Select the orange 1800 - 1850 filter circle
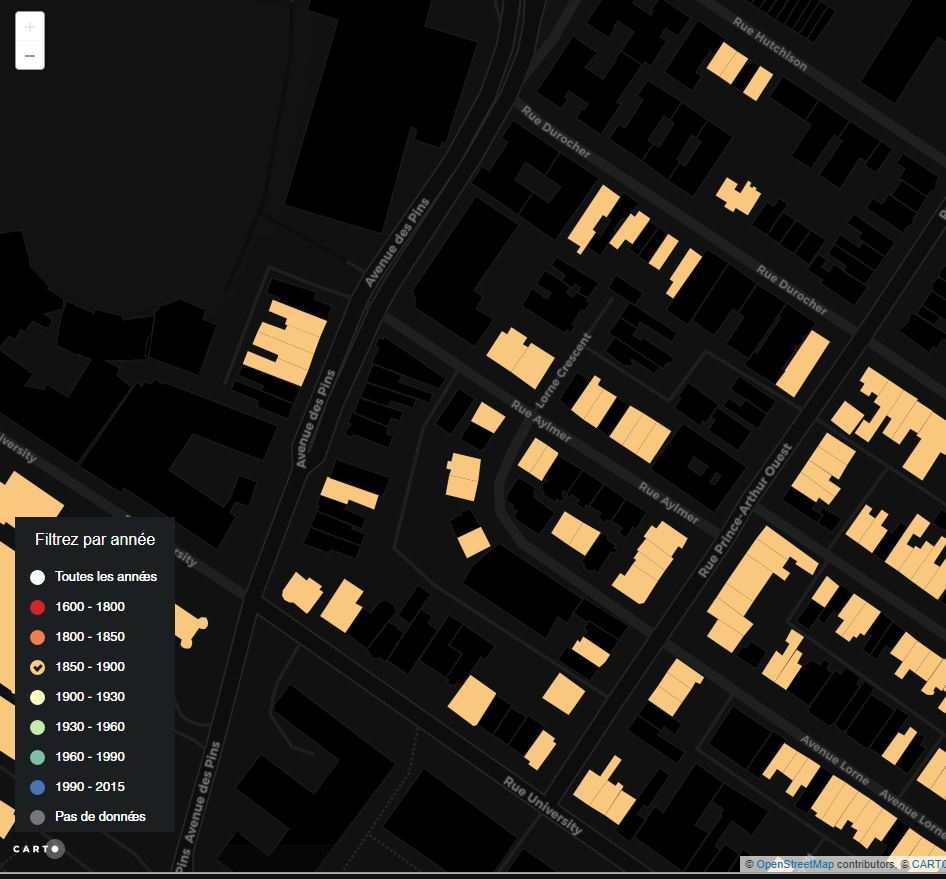This screenshot has height=879, width=946. (38, 637)
